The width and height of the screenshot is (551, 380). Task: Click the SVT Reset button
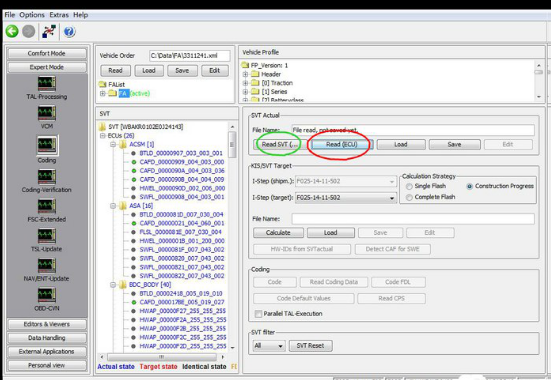pos(310,346)
